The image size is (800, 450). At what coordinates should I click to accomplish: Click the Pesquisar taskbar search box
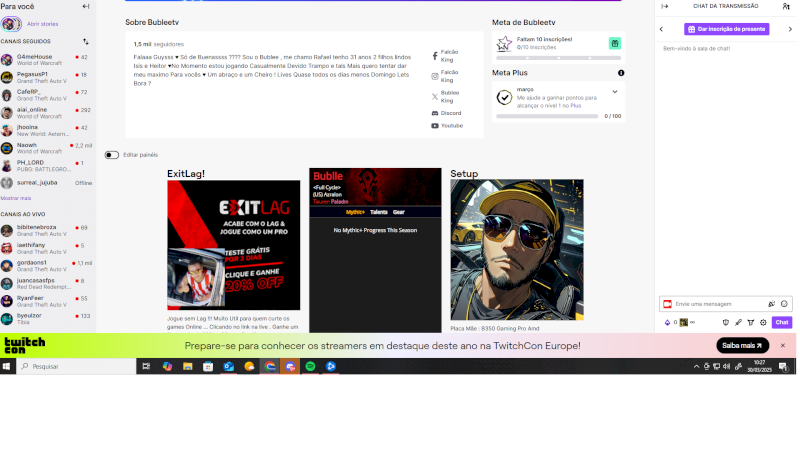(x=77, y=366)
